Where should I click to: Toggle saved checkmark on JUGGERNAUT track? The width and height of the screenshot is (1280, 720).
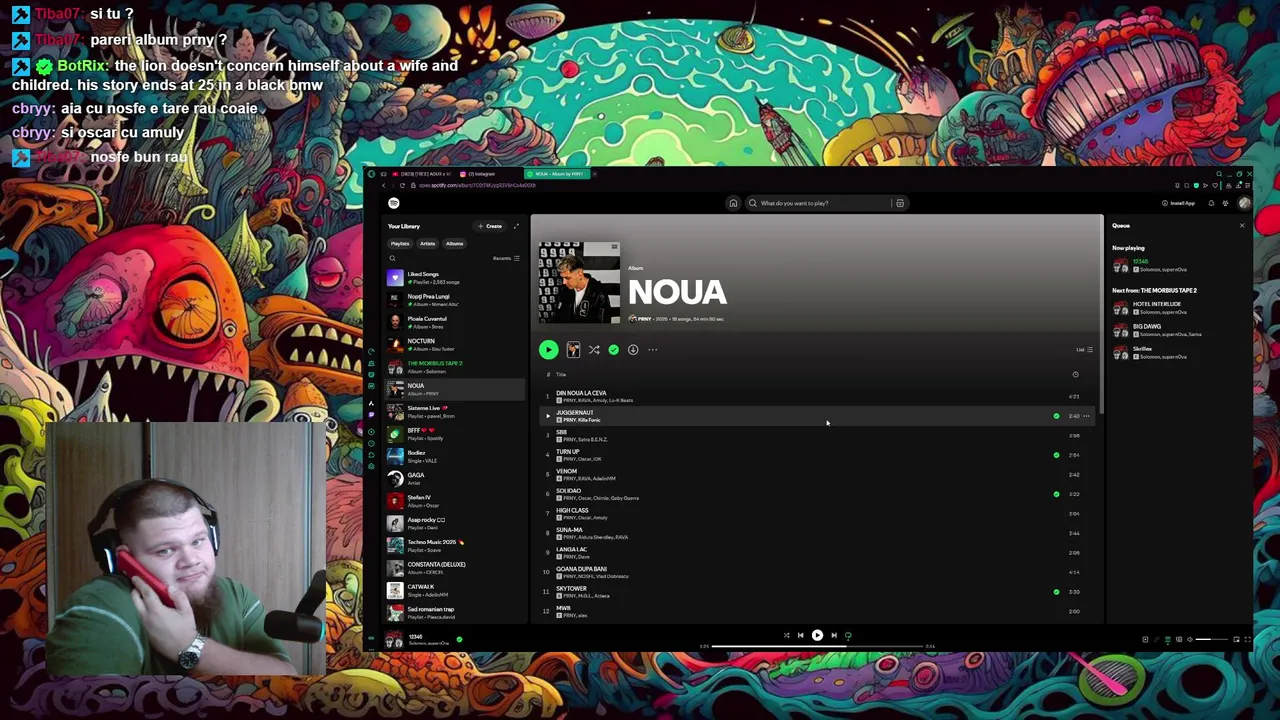coord(1056,416)
